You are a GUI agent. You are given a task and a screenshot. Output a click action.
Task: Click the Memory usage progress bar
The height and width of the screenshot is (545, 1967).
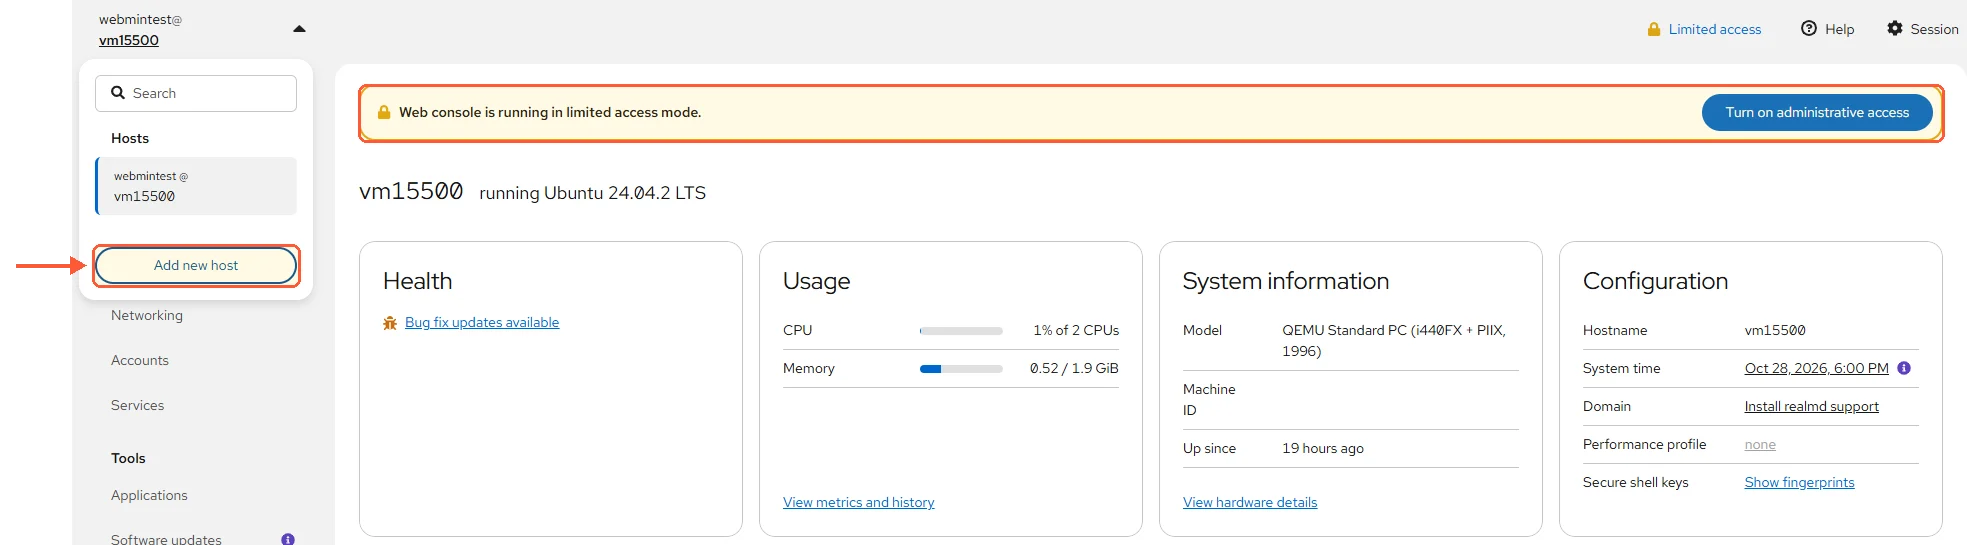[x=961, y=369]
